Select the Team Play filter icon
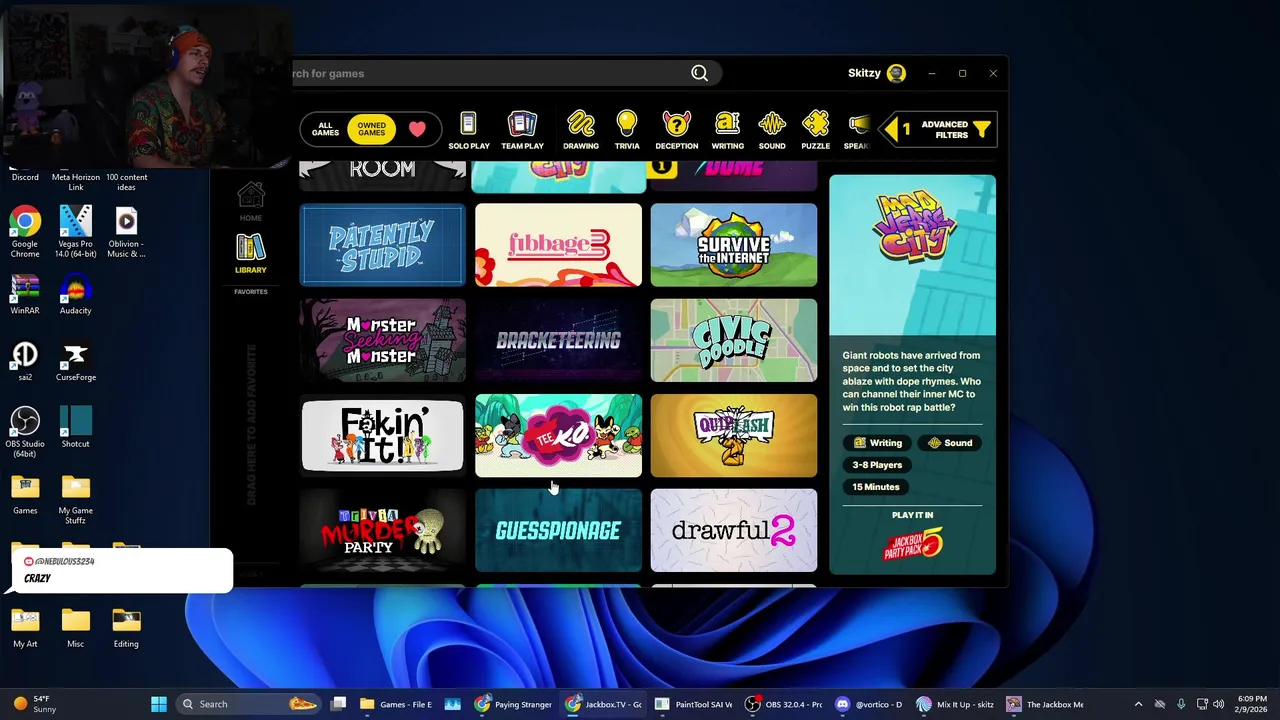Viewport: 1280px width, 720px height. pyautogui.click(x=522, y=131)
